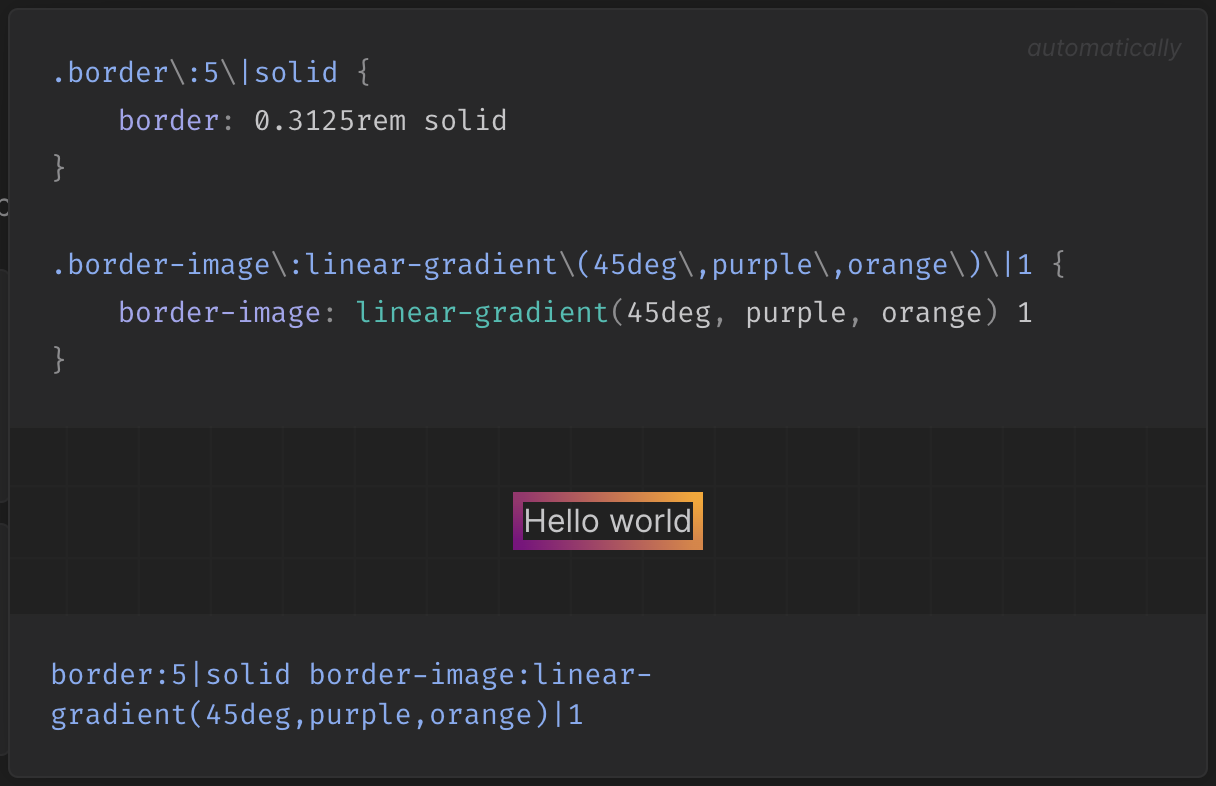Click the "border: 0.3125rem solid" declaration
The height and width of the screenshot is (786, 1216).
click(x=313, y=121)
